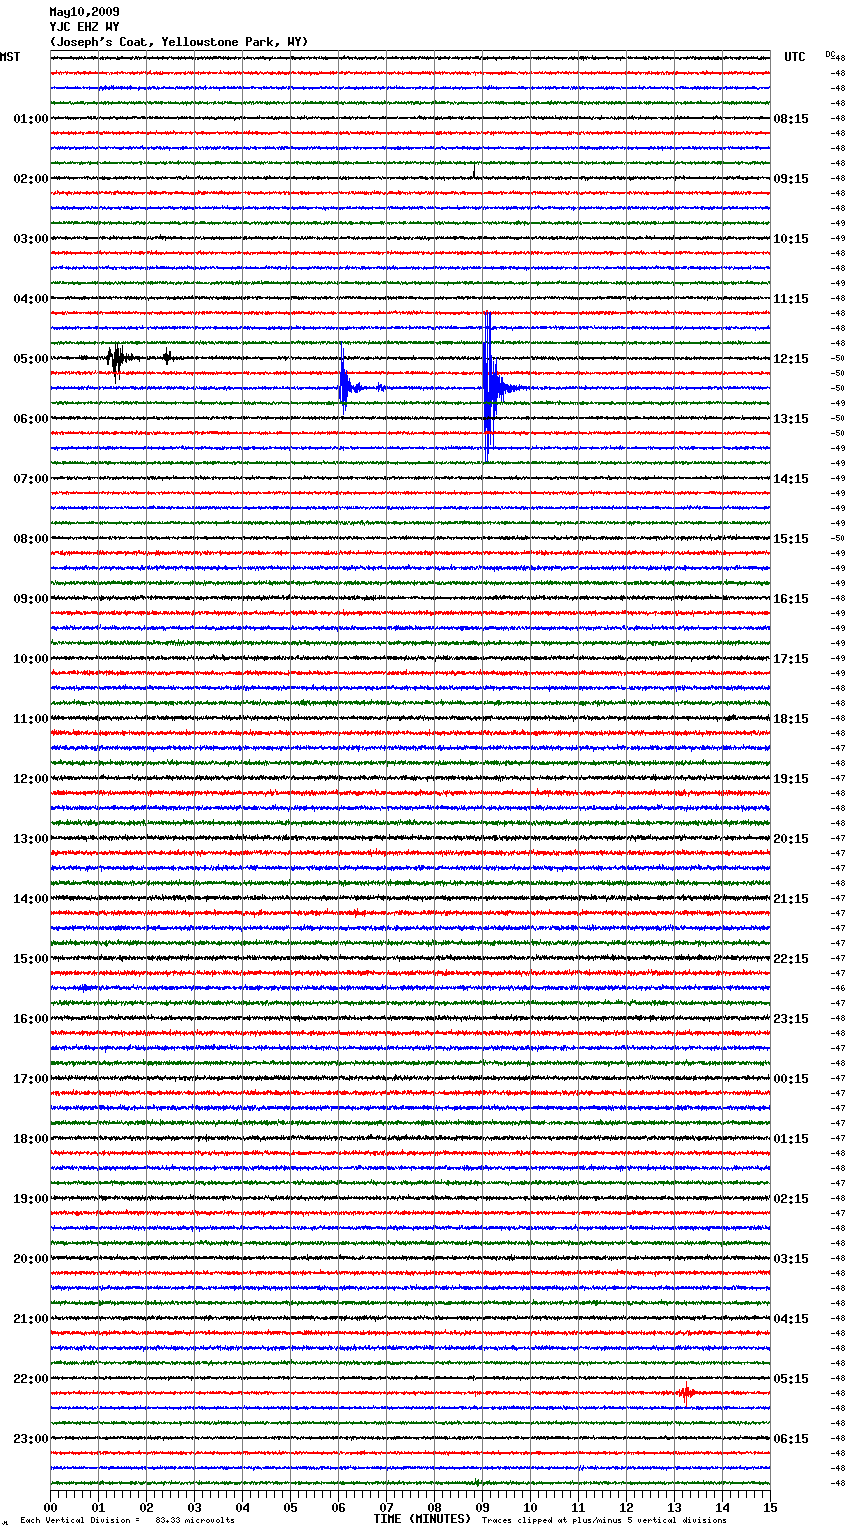Click the 11:15 UTC time label
Image resolution: width=850 pixels, height=1534 pixels.
coord(791,299)
